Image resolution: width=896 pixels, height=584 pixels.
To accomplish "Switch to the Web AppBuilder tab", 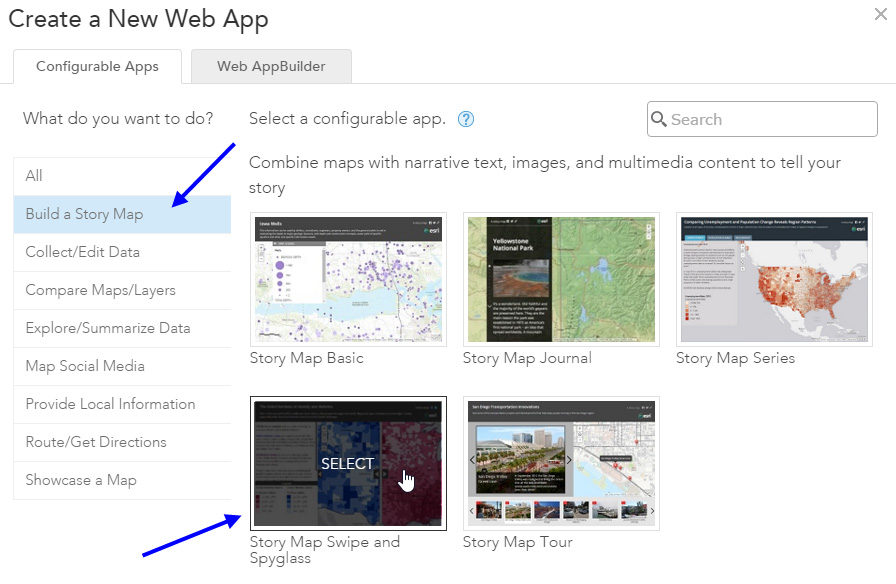I will coord(271,67).
